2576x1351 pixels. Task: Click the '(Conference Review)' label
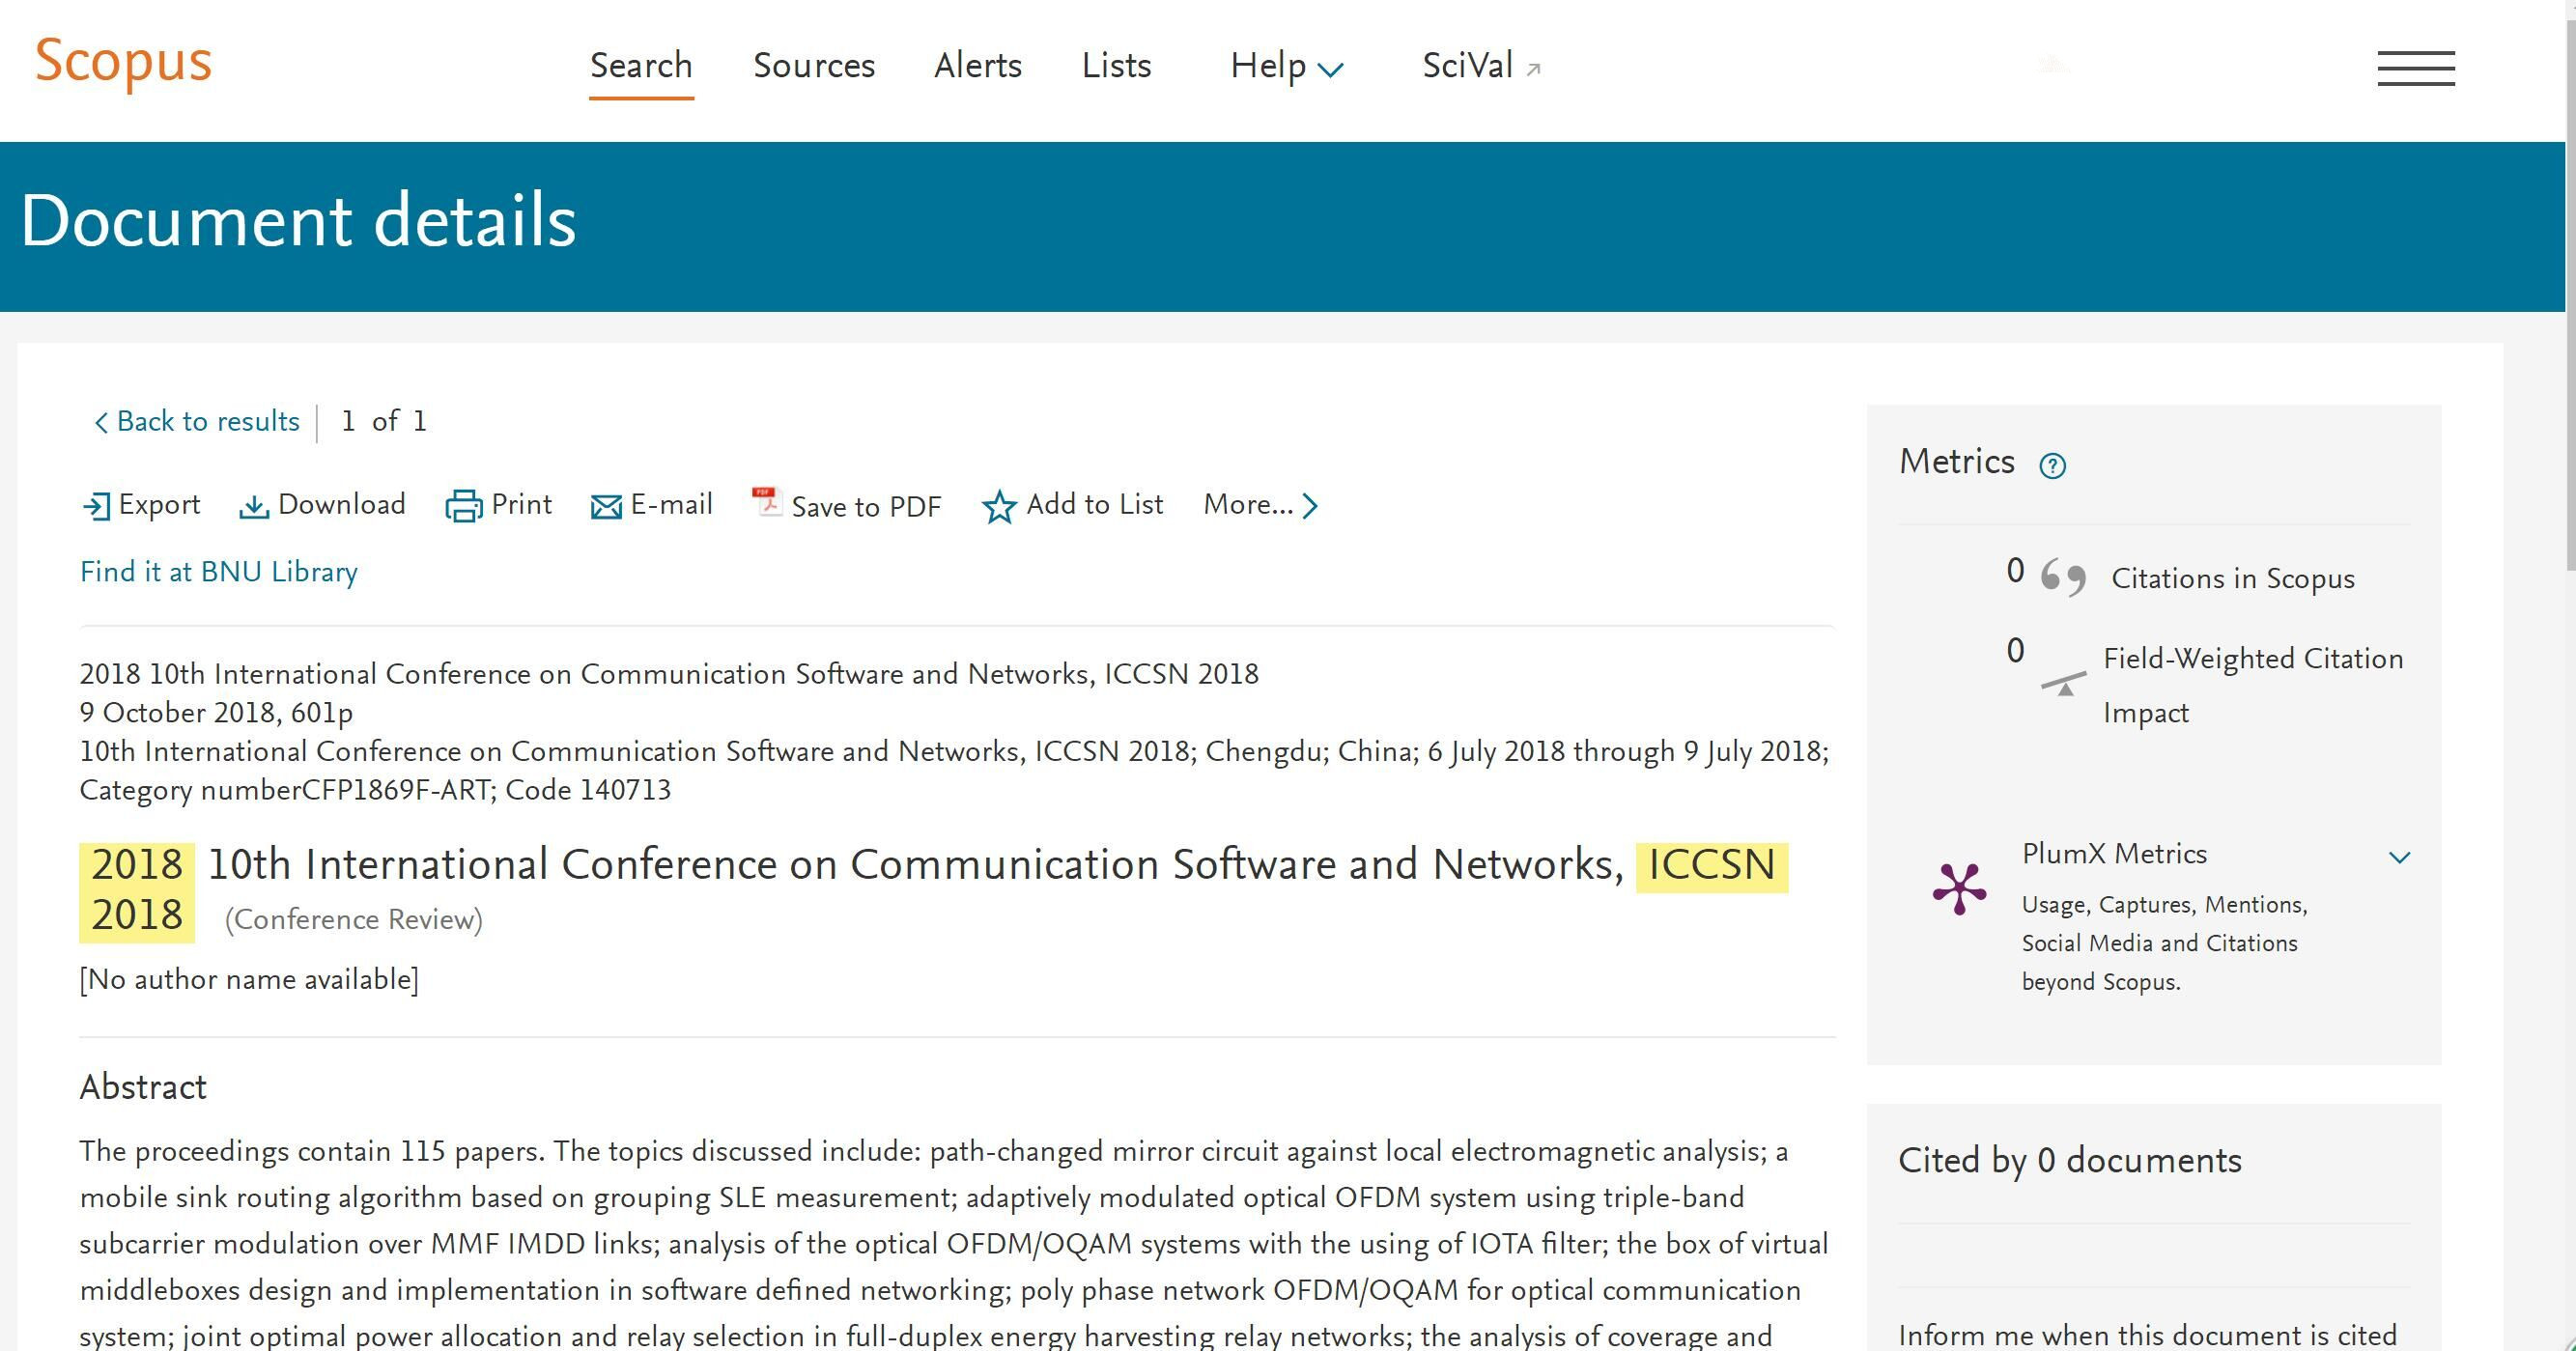pyautogui.click(x=353, y=919)
